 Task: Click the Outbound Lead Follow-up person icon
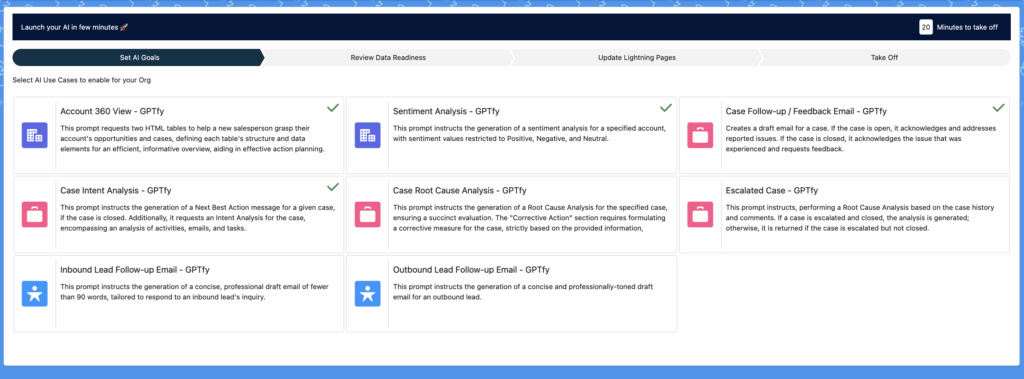click(x=368, y=293)
